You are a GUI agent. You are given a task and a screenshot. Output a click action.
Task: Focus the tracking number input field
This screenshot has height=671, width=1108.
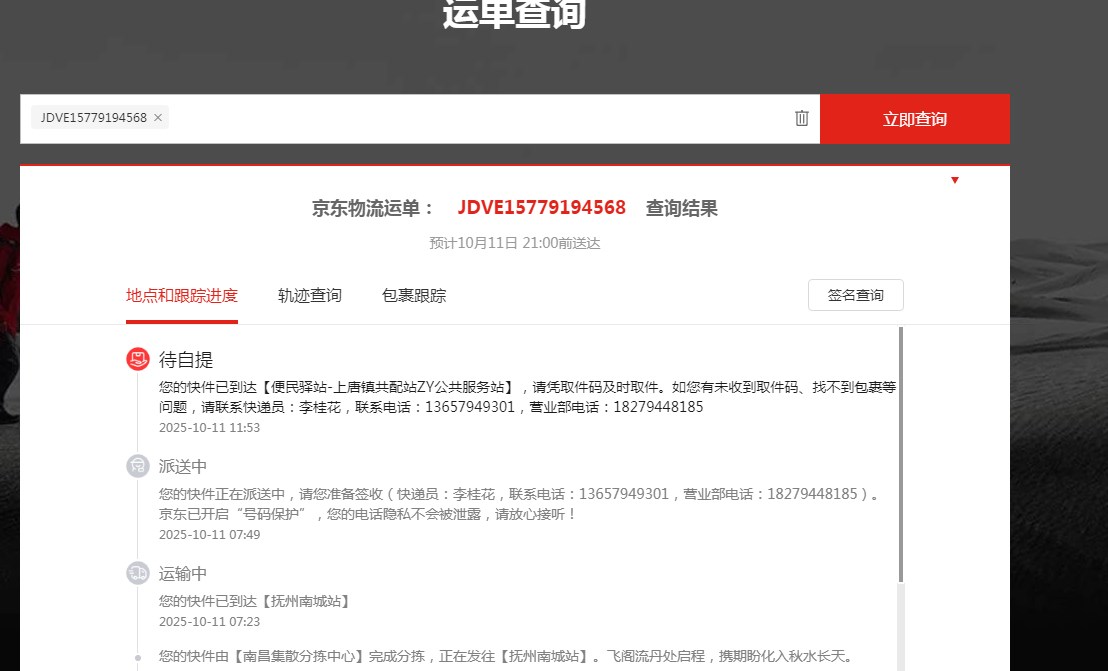480,118
